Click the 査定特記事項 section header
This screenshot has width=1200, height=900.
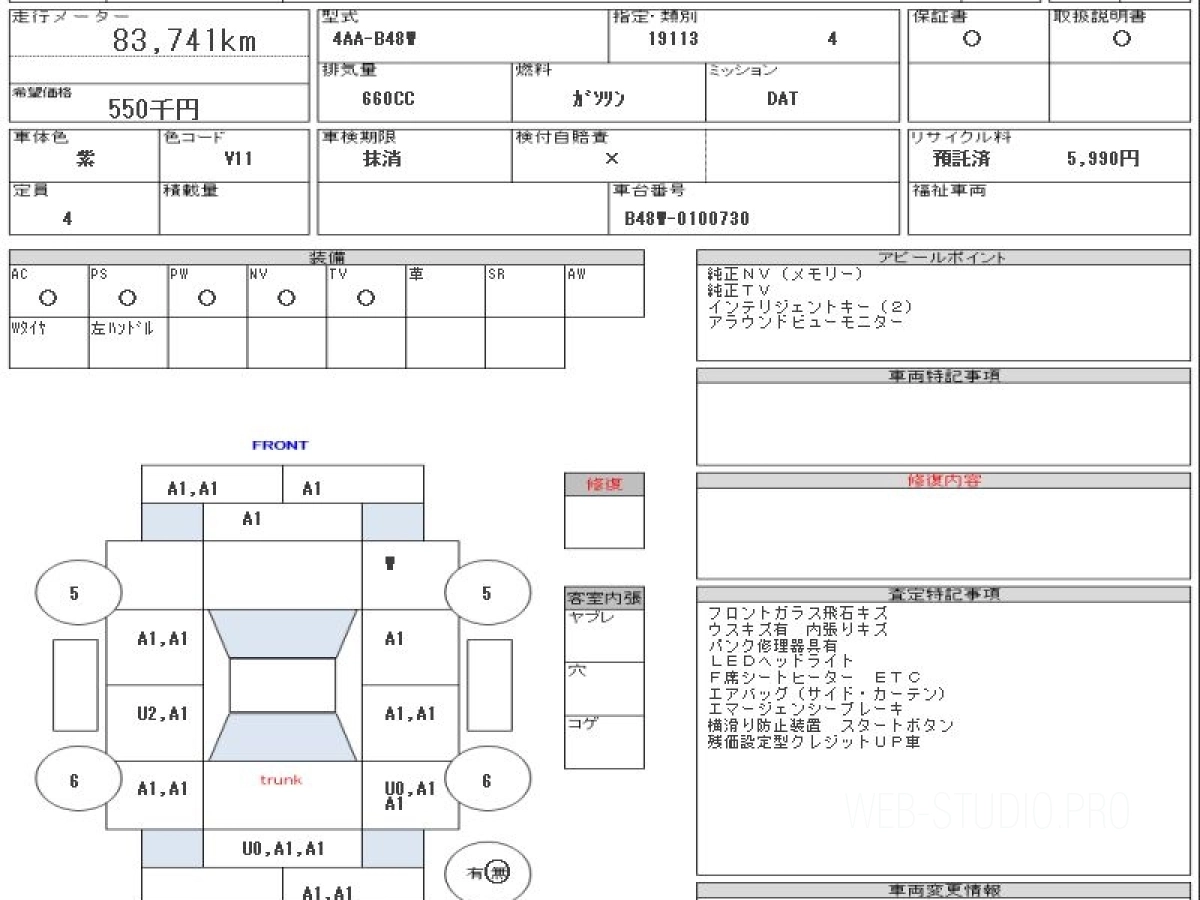tap(945, 594)
